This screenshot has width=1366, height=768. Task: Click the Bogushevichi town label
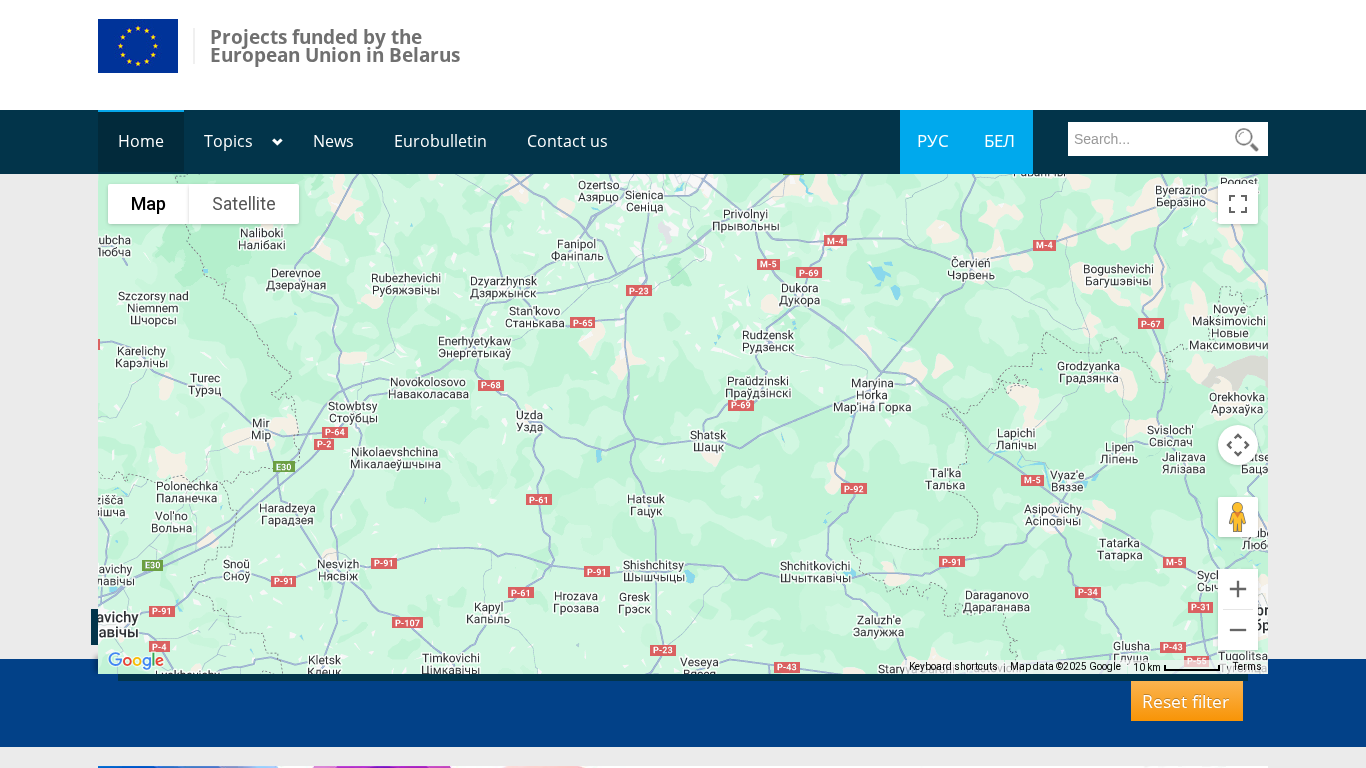[1118, 276]
